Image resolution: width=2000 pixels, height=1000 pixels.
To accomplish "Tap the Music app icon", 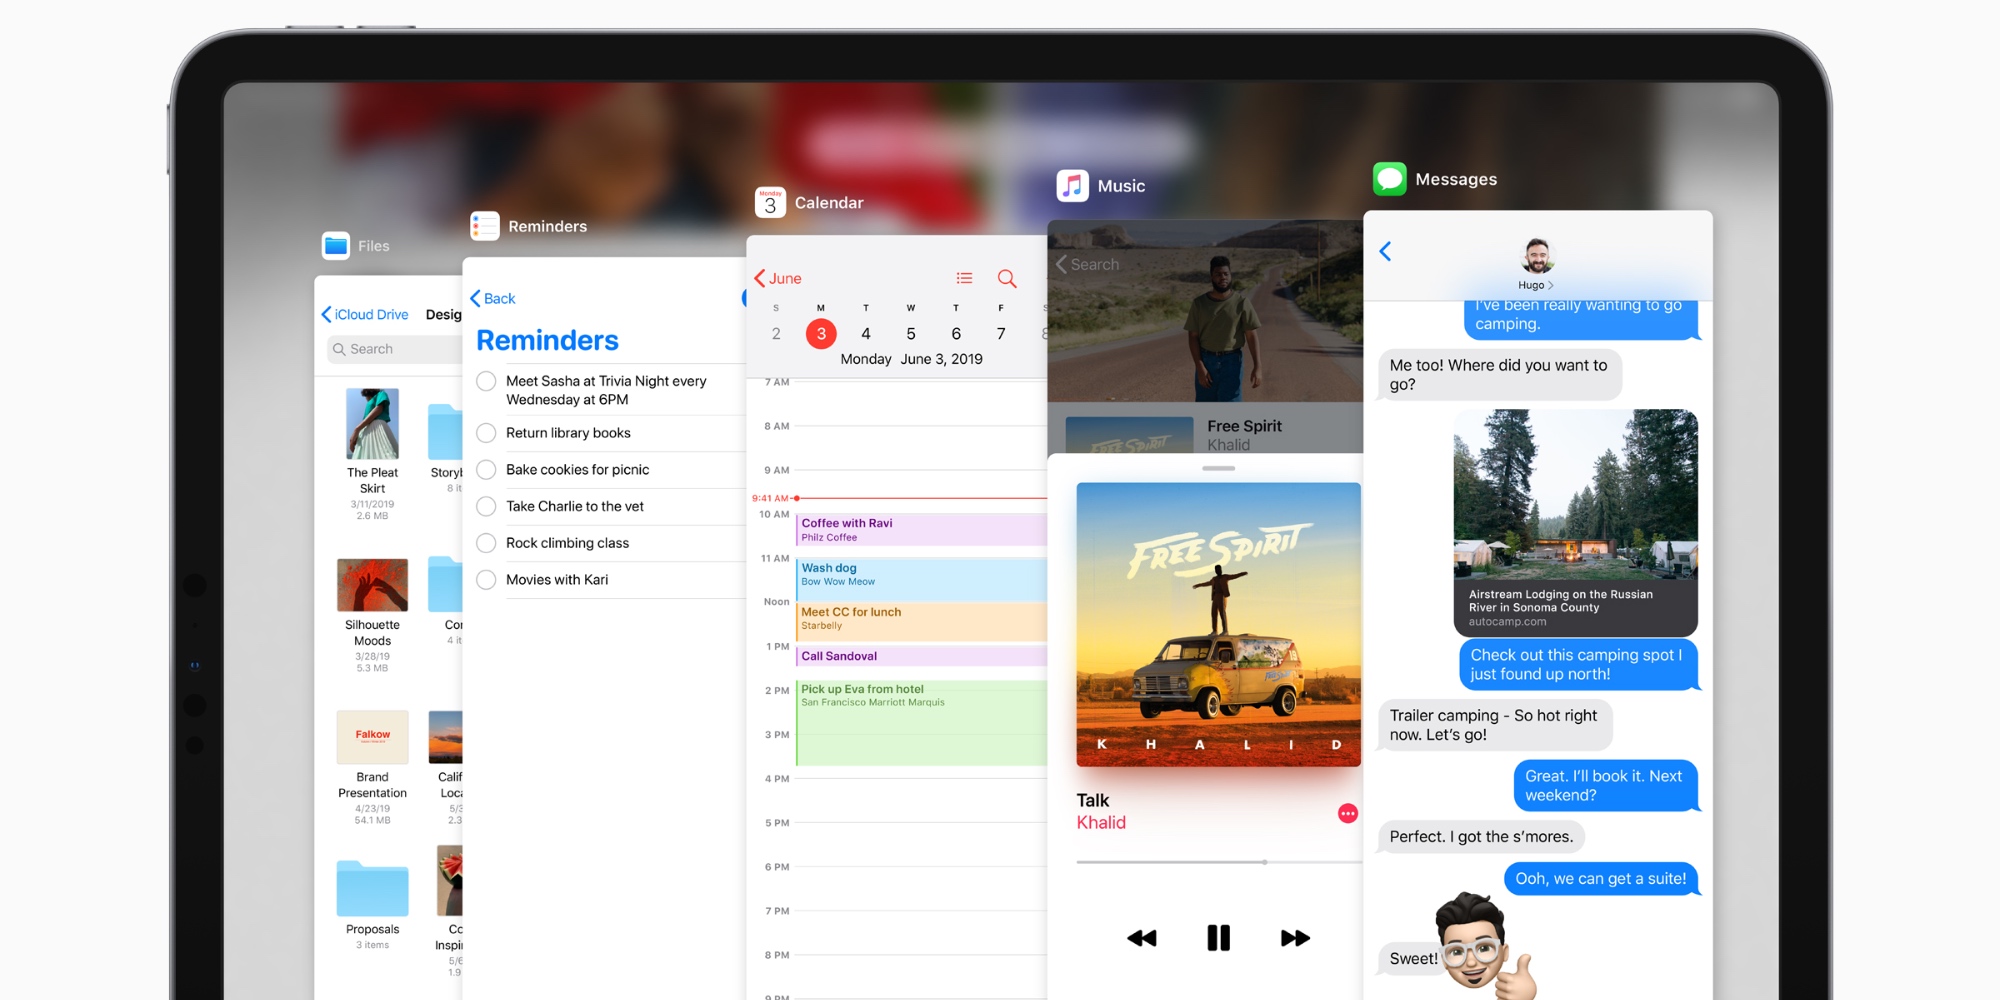I will click(1073, 184).
